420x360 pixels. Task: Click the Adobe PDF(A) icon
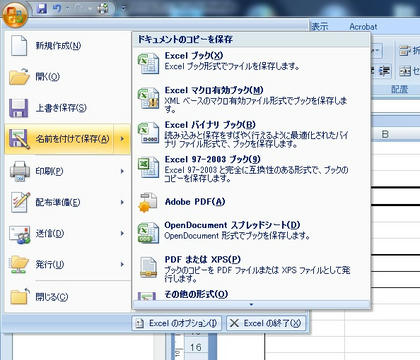pyautogui.click(x=148, y=202)
